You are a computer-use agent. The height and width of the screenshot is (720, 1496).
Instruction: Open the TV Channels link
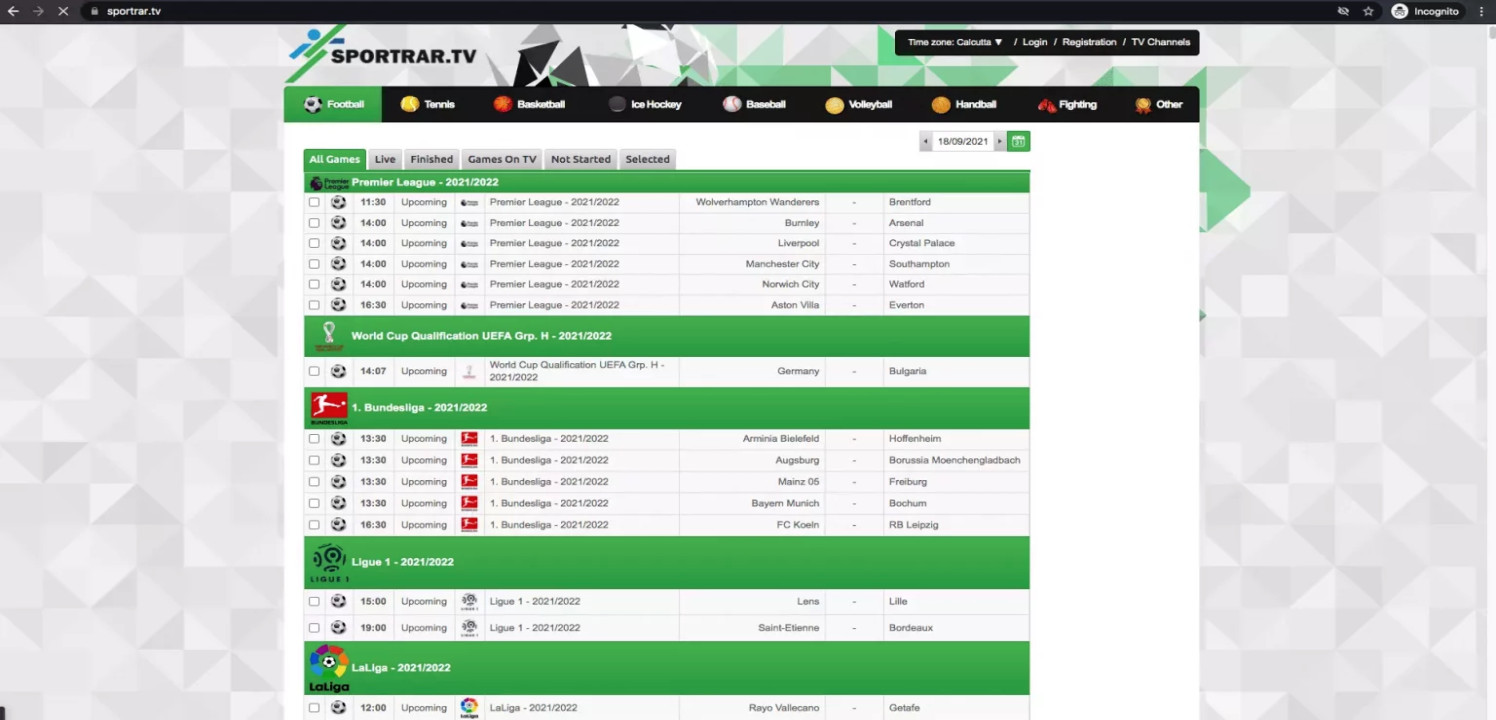tap(1161, 42)
